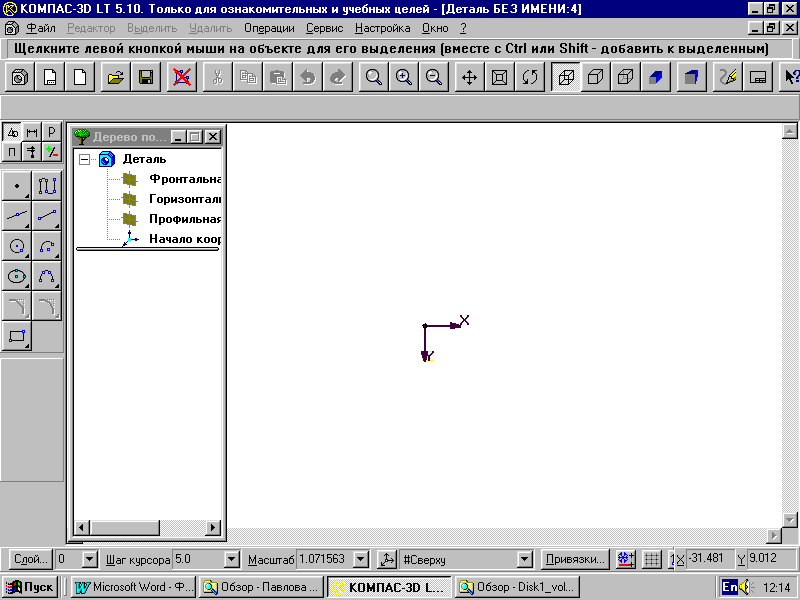This screenshot has width=800, height=600.
Task: Open the Шаг курсора dropdown
Action: pos(232,560)
